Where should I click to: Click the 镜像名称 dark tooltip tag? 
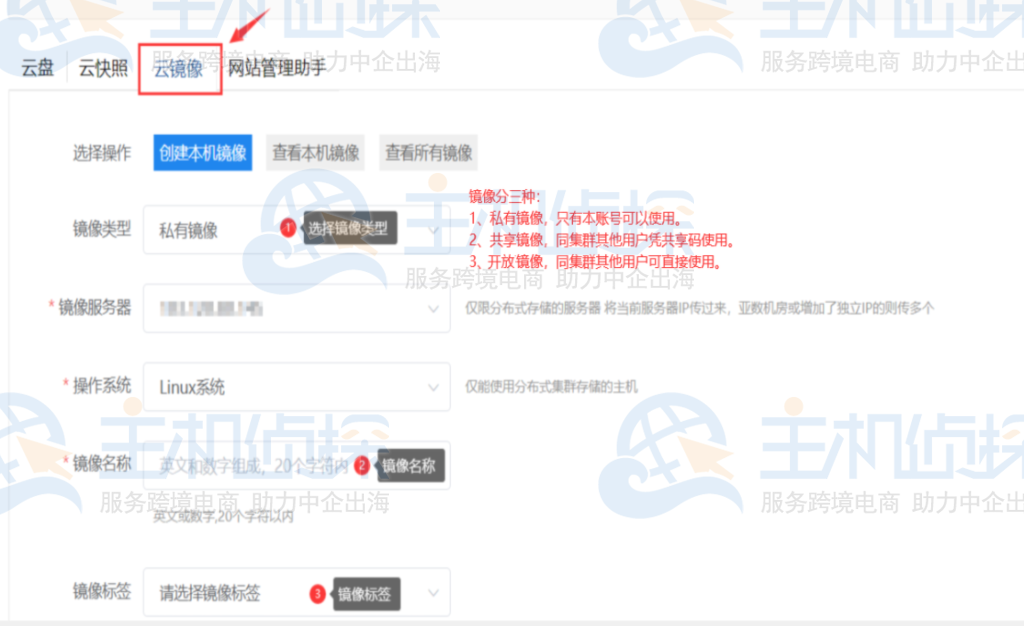click(x=411, y=464)
